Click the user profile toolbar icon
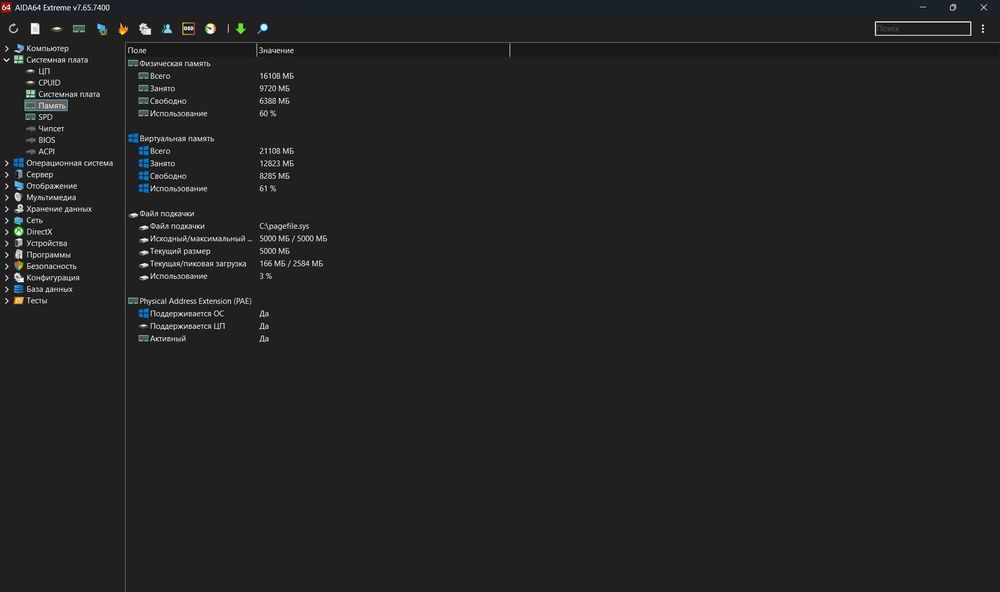This screenshot has width=1000, height=592. 166,29
